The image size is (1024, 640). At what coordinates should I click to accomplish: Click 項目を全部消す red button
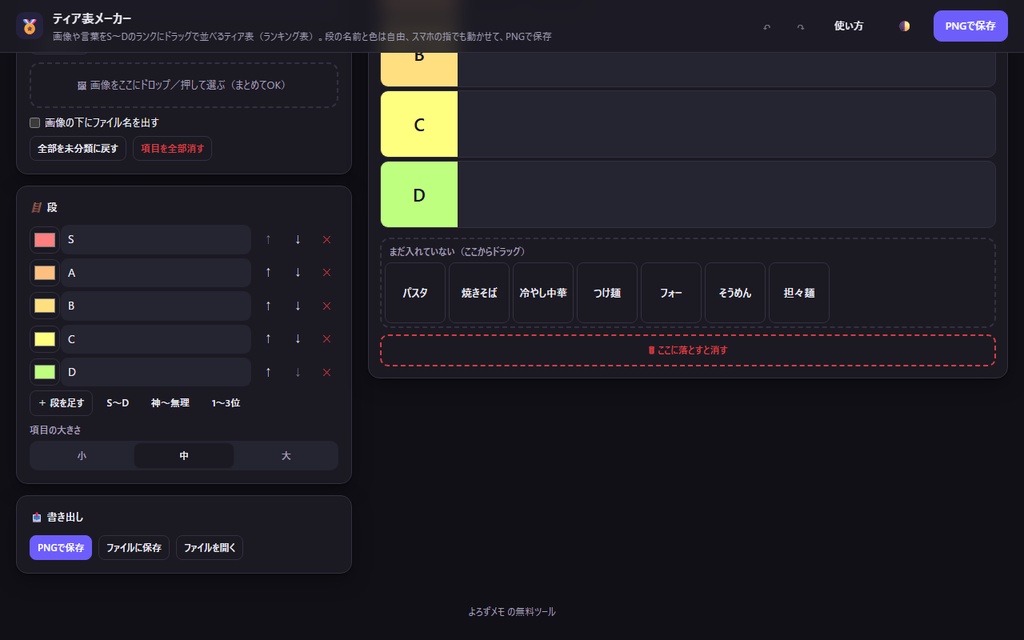tap(172, 148)
